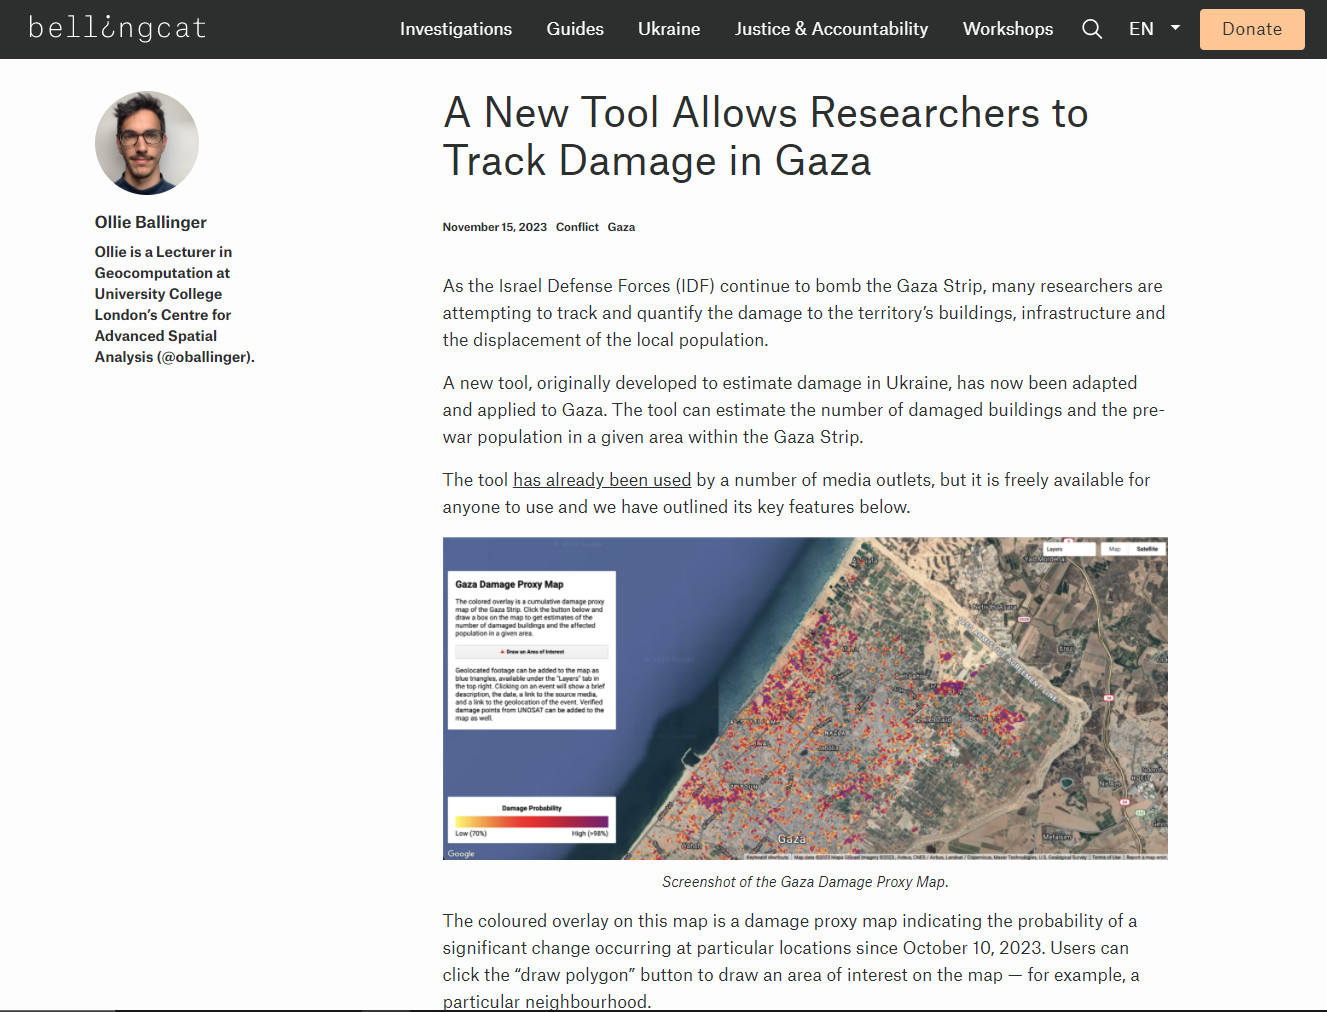Click the Donate button
Screen dimensions: 1327x1012
(x=1252, y=29)
